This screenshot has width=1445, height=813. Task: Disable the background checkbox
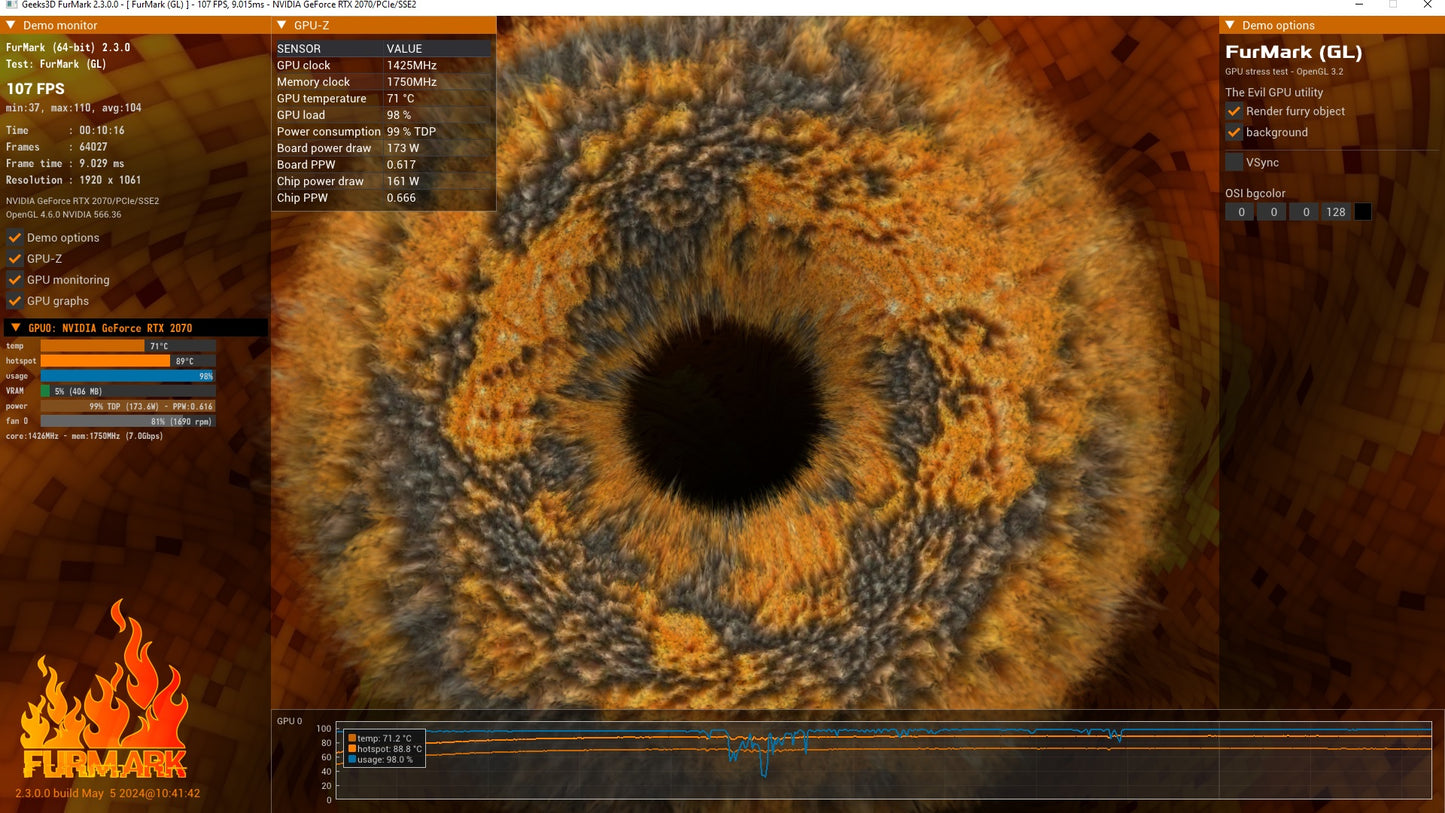click(1234, 132)
